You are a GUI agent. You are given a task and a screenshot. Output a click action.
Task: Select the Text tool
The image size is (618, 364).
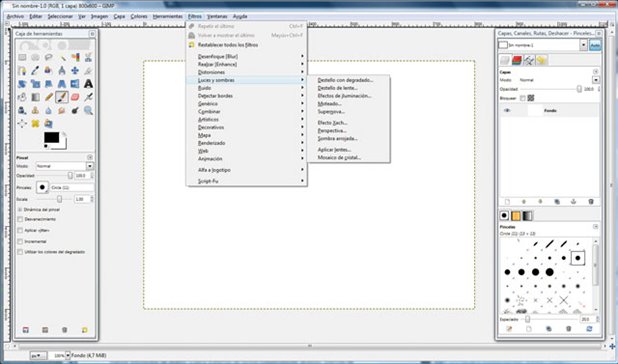coord(88,84)
